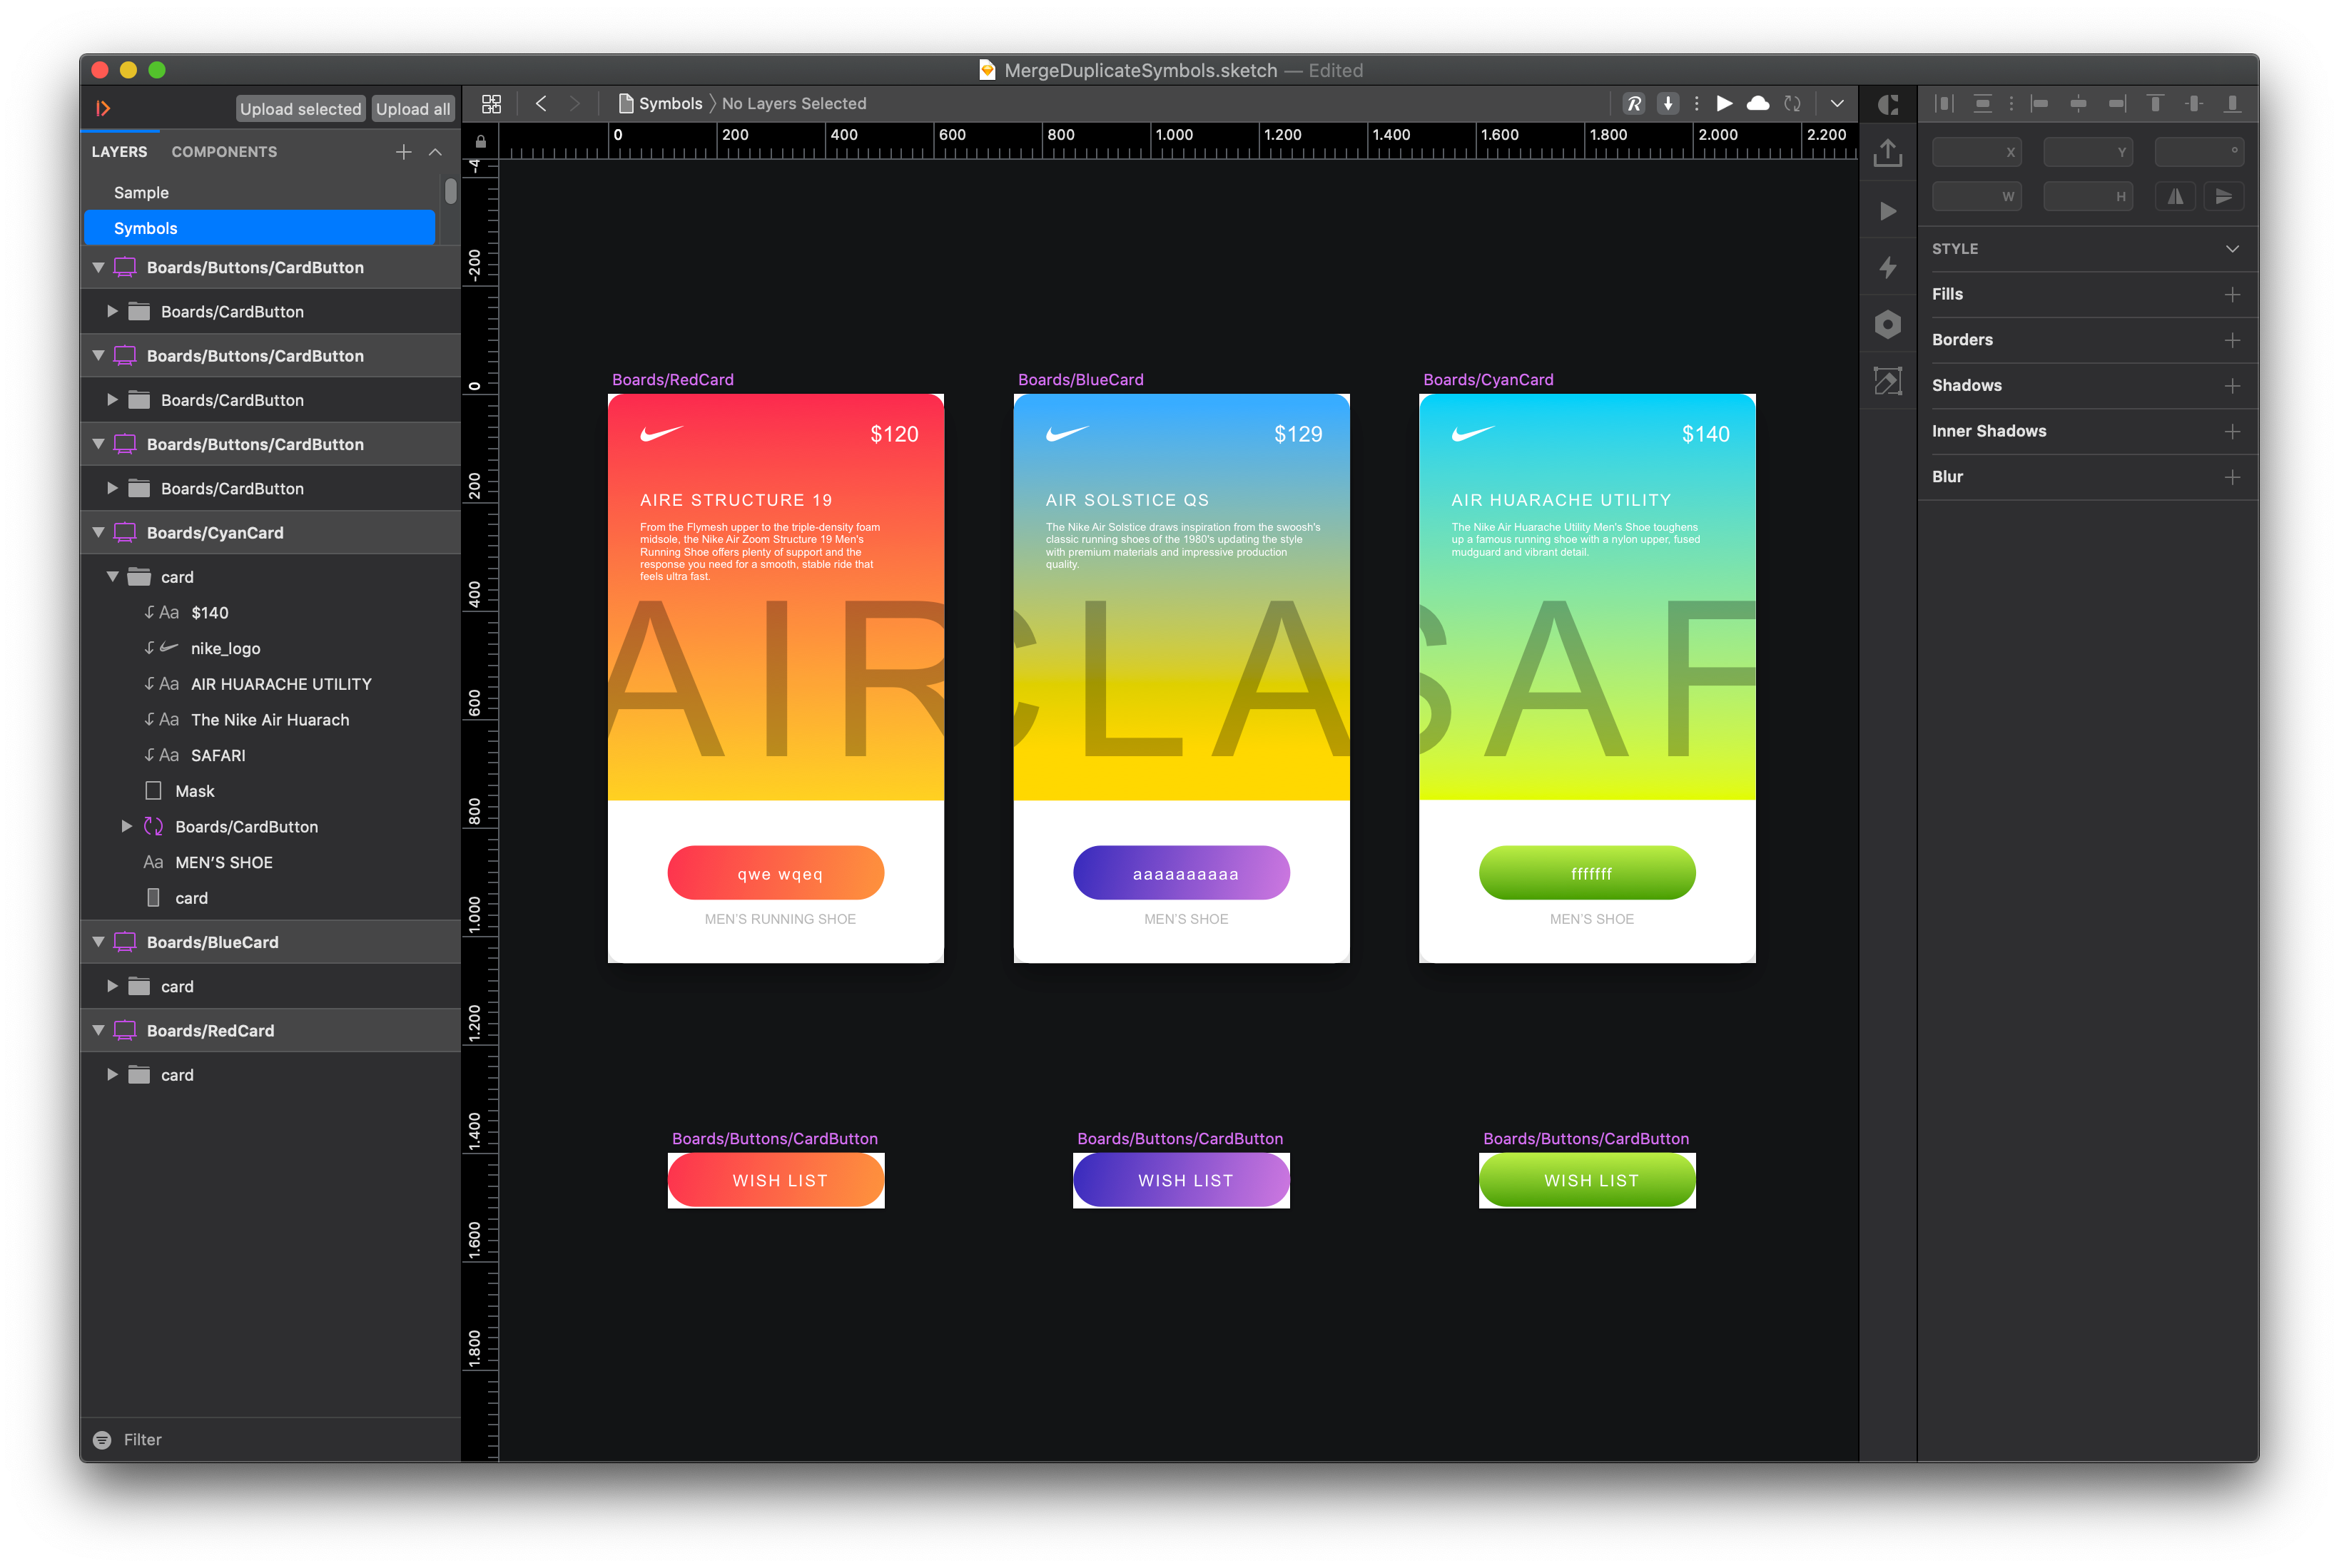Align layers to horizontal center
This screenshot has height=1568, width=2339.
point(2078,104)
